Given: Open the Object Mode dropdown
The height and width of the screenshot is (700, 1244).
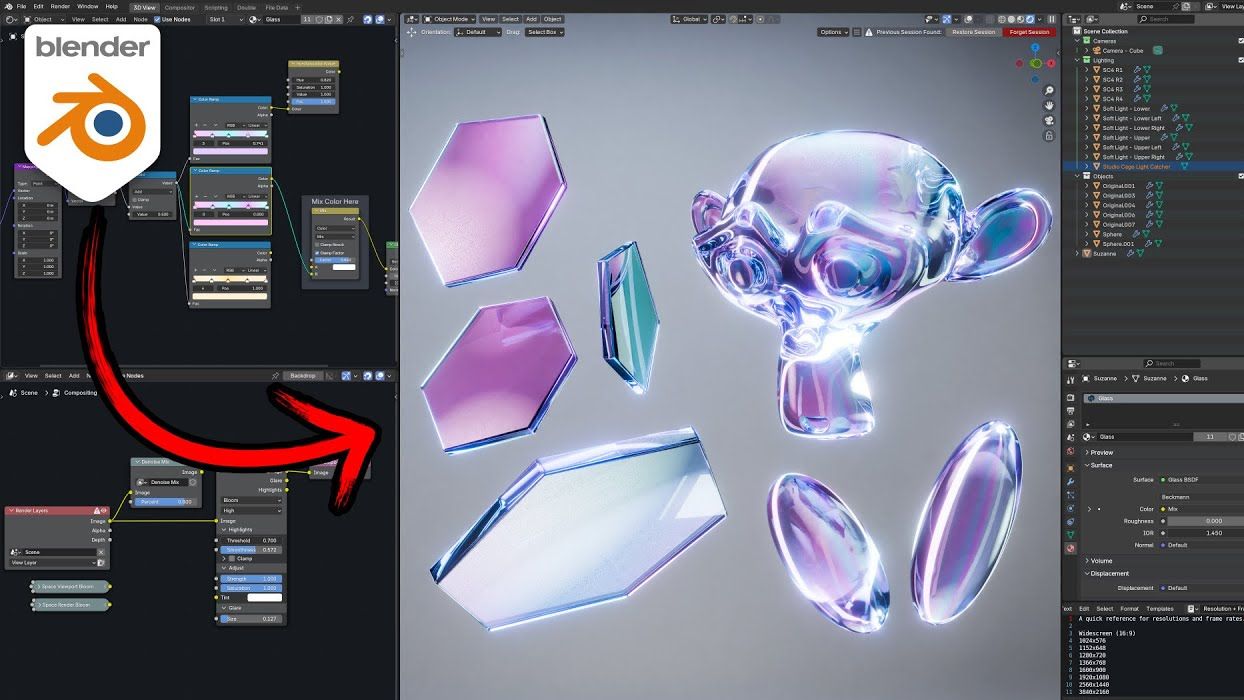Looking at the screenshot, I should 449,19.
